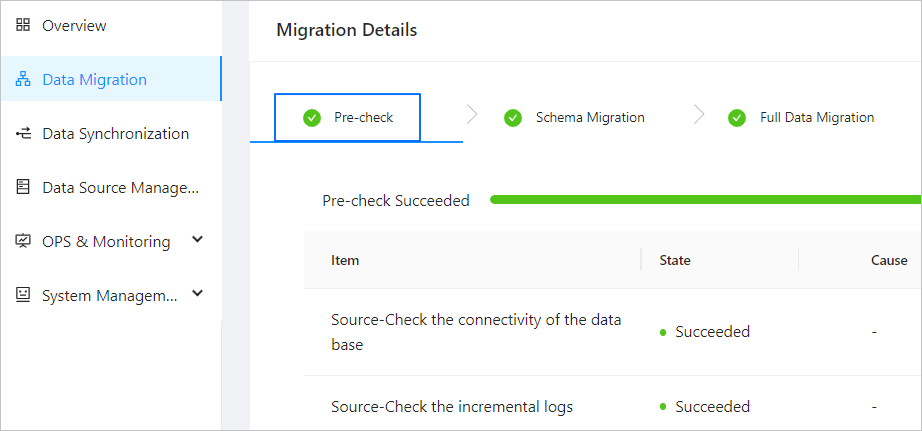Open the Overview page
Screen dimensions: 922x431
click(x=74, y=26)
